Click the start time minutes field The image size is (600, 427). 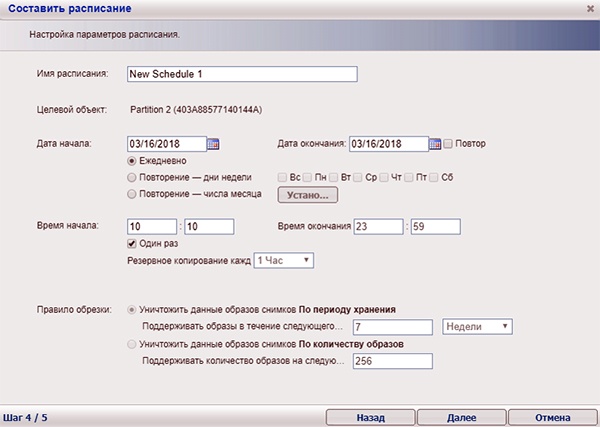click(x=209, y=227)
